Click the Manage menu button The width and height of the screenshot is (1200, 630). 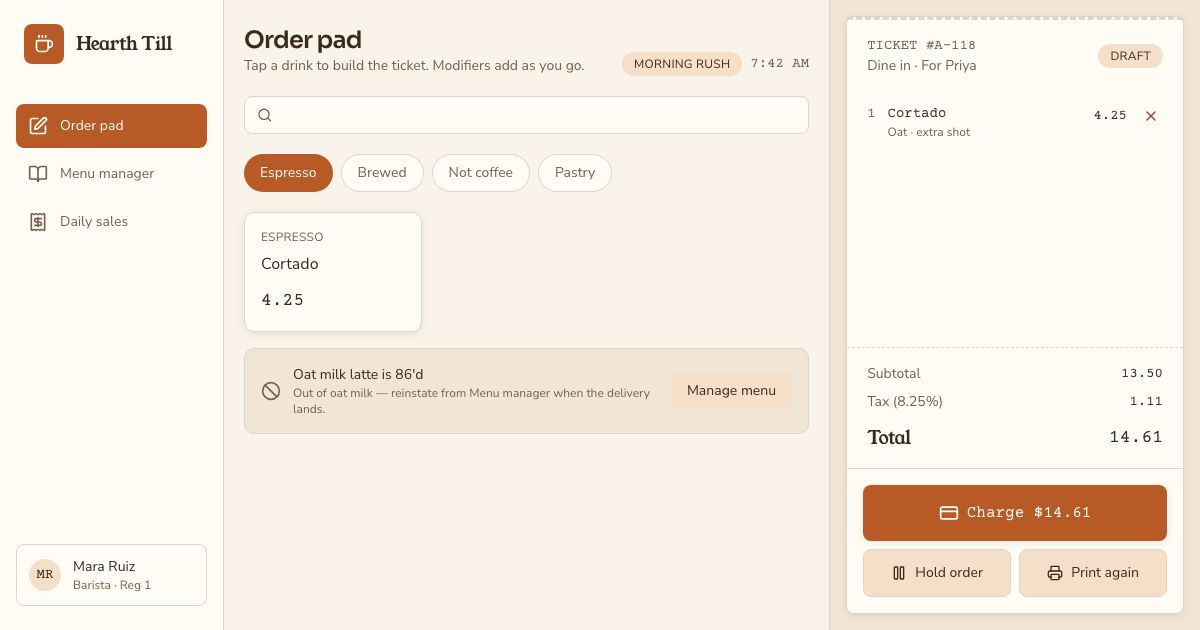(x=731, y=391)
